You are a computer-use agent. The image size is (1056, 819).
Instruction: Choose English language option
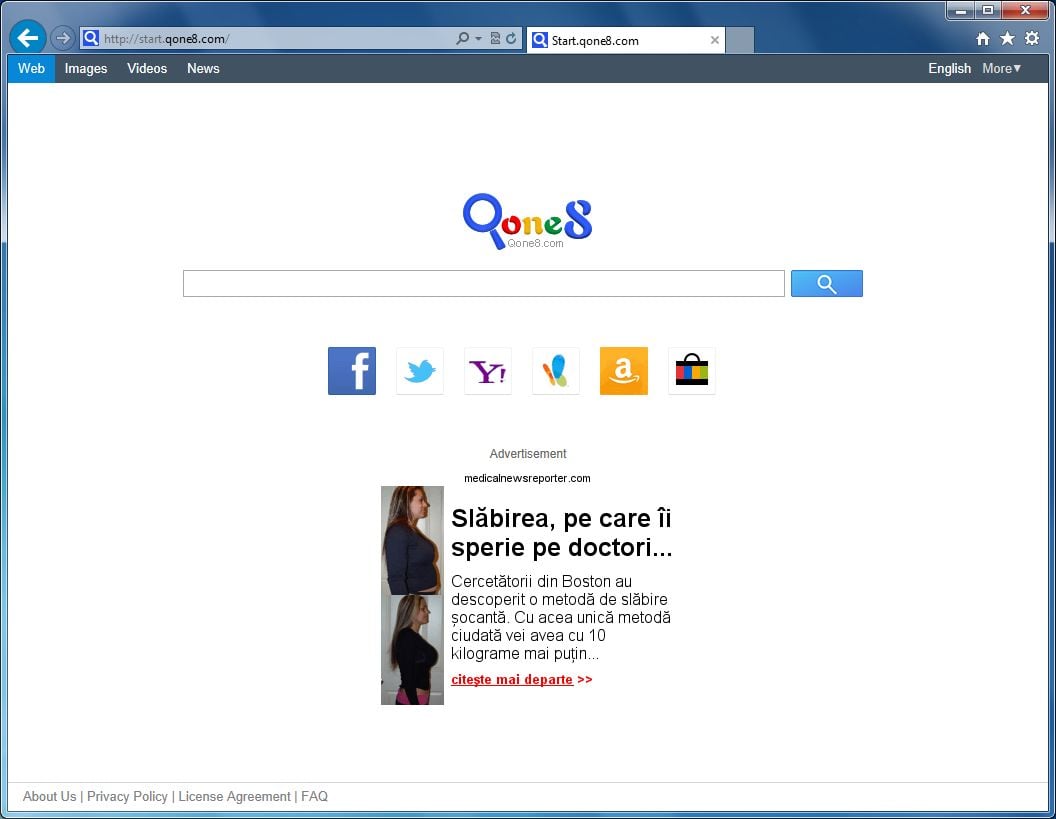pyautogui.click(x=950, y=69)
